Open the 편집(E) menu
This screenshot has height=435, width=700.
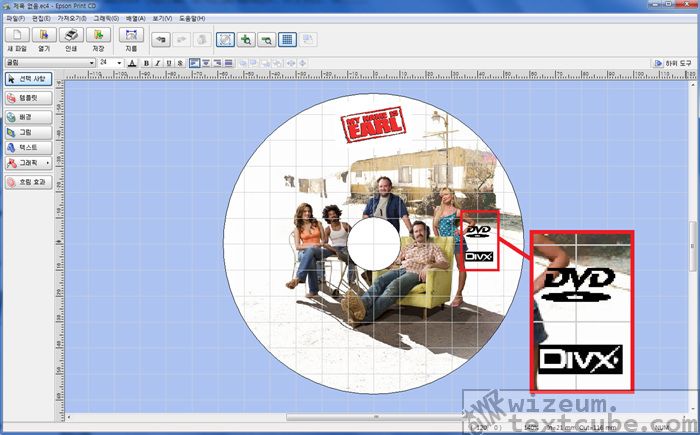point(41,18)
